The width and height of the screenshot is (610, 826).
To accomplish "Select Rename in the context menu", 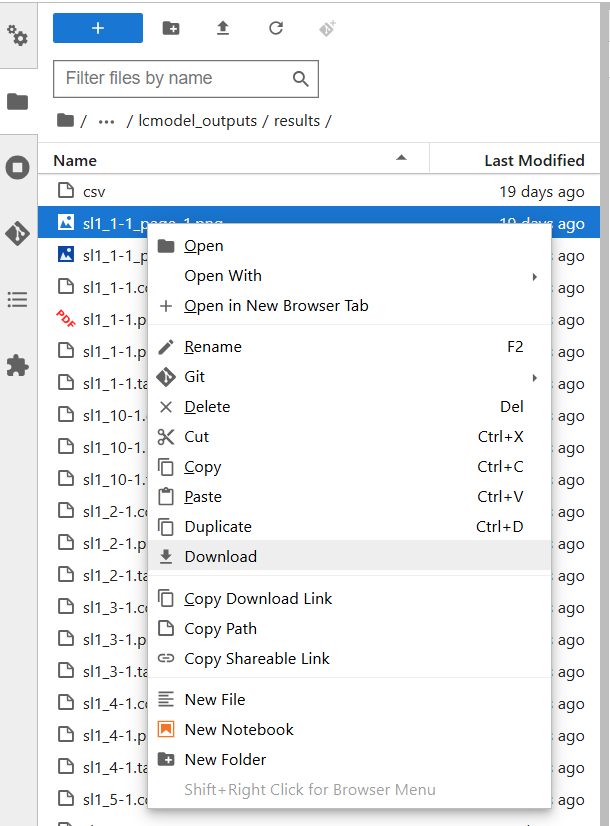I will (x=213, y=347).
